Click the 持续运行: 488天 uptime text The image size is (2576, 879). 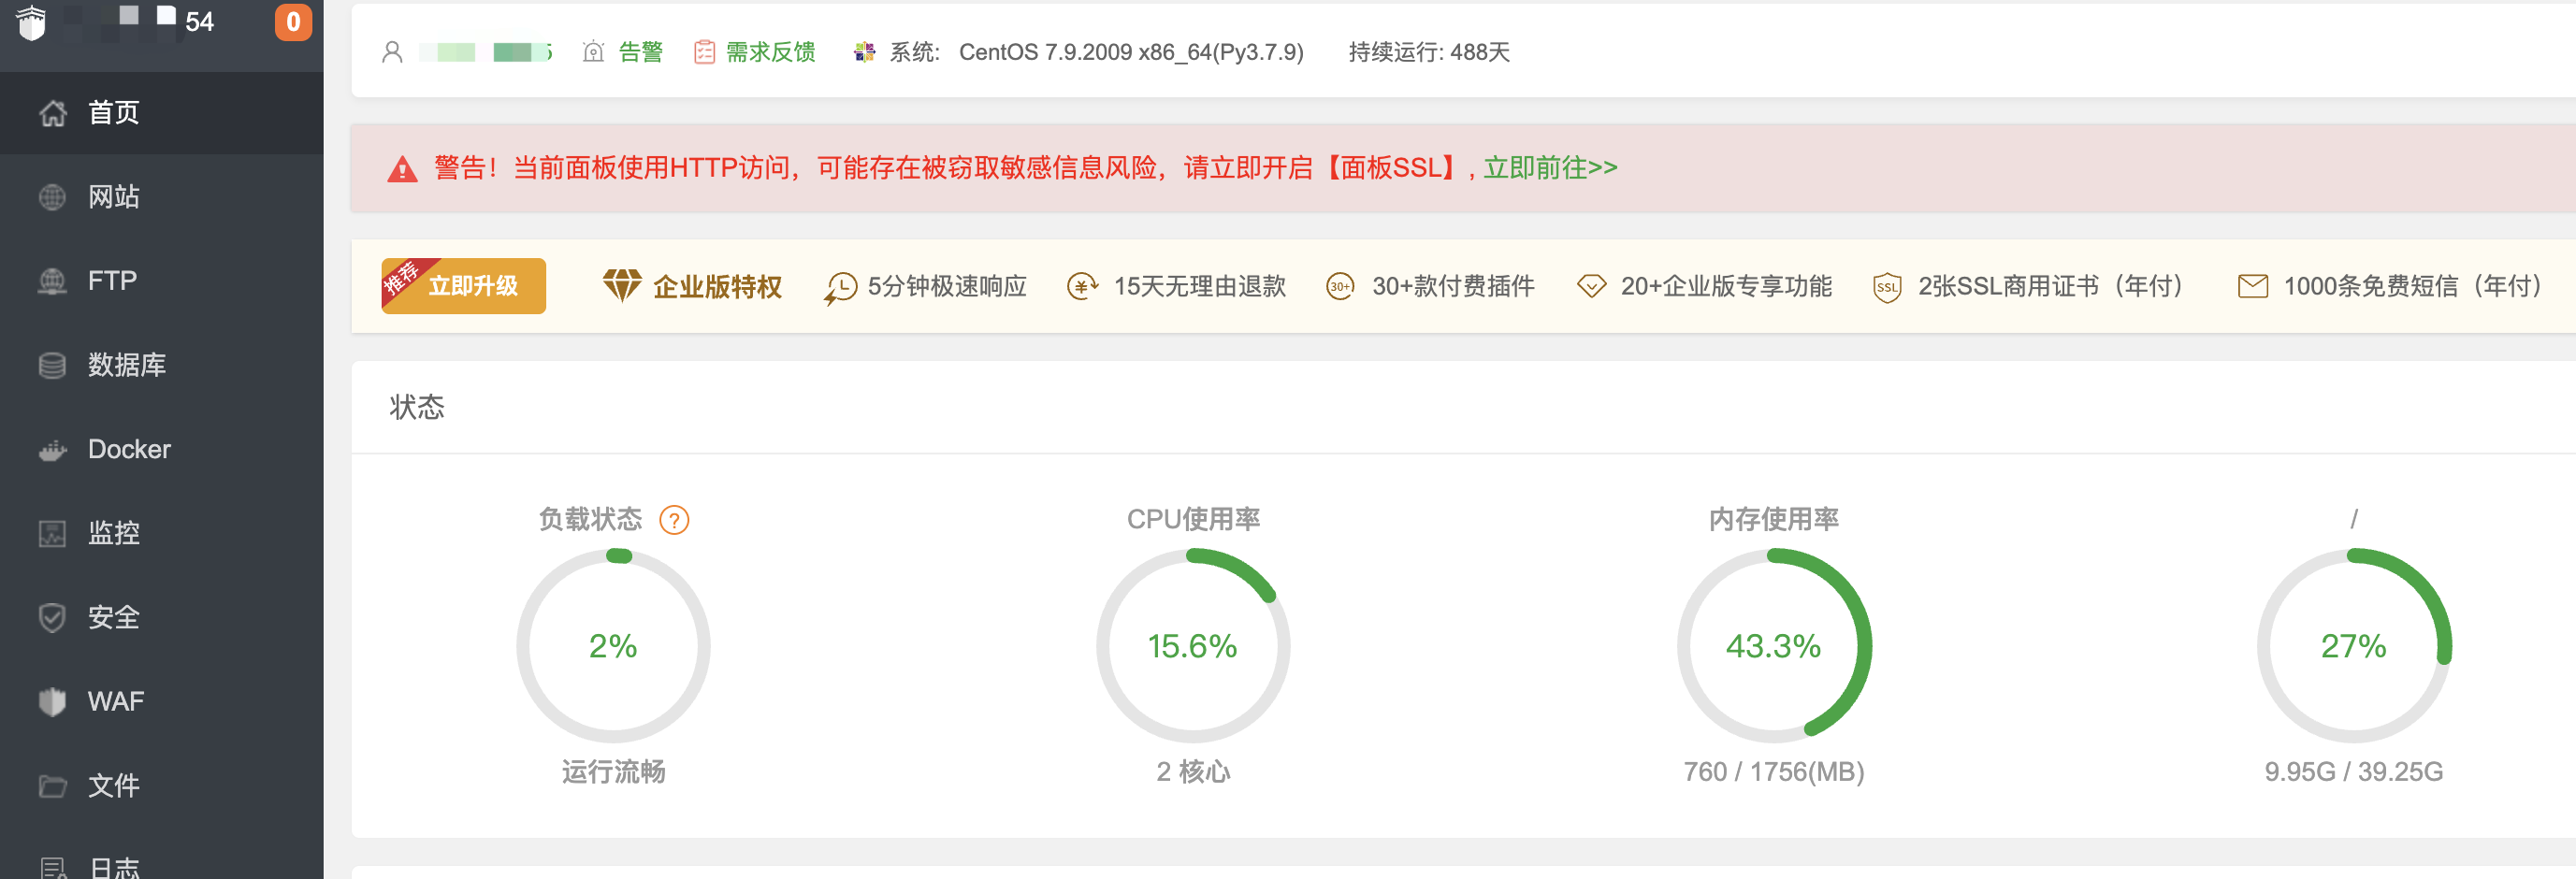tap(1428, 52)
